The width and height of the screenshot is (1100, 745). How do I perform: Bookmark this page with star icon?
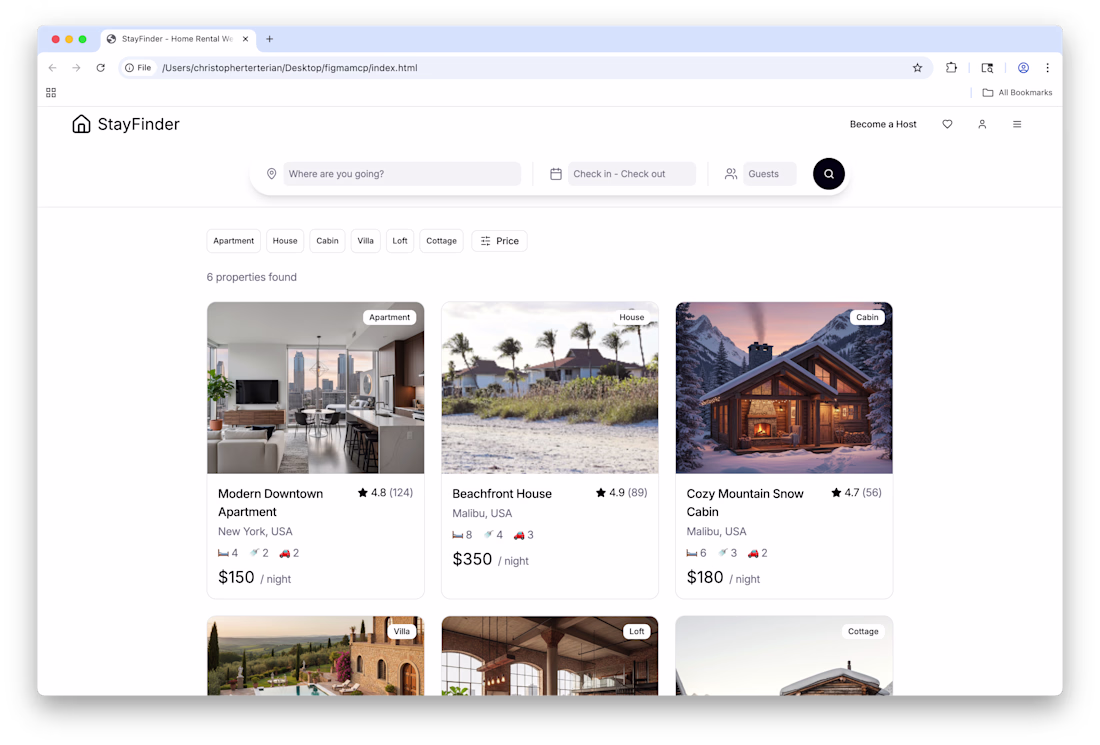[917, 68]
